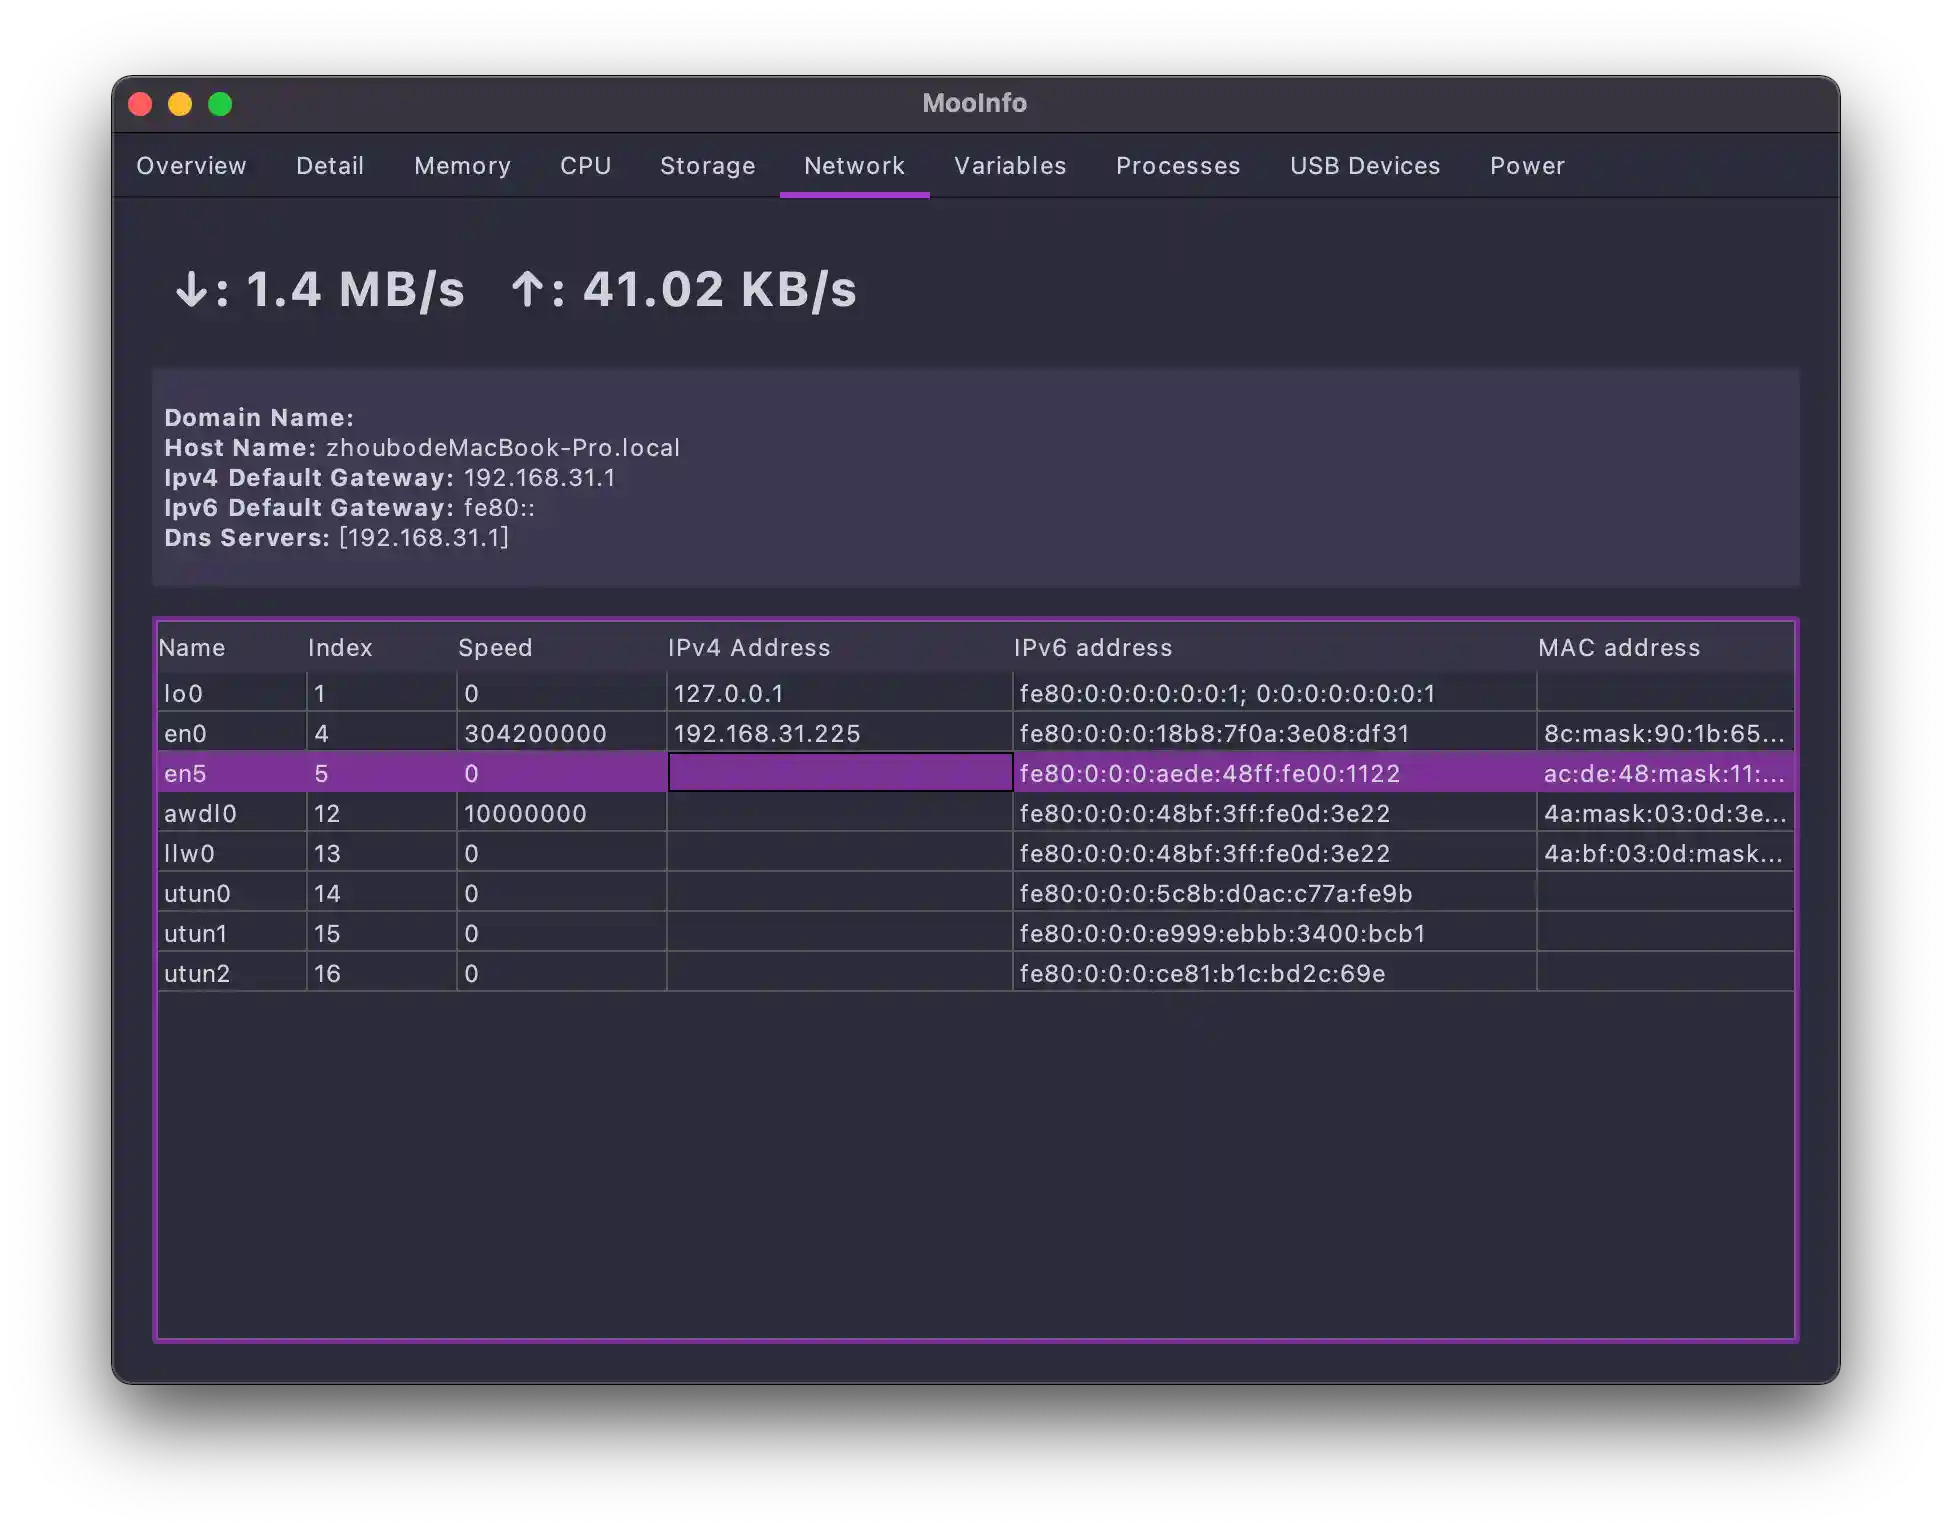Click the MAC address column header
Screen dimensions: 1952x1532
tap(1618, 647)
